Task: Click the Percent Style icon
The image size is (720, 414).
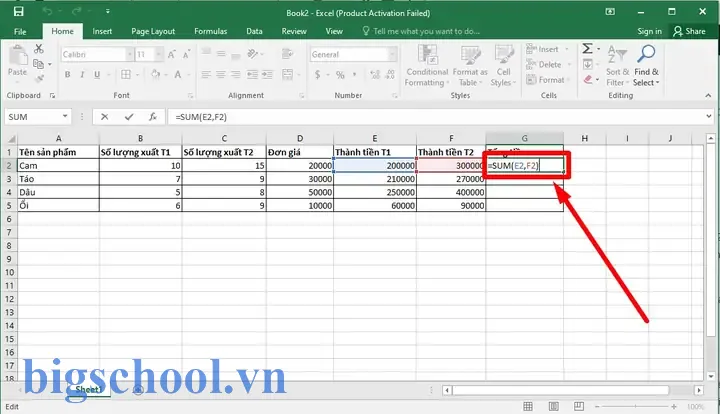Action: pos(340,75)
